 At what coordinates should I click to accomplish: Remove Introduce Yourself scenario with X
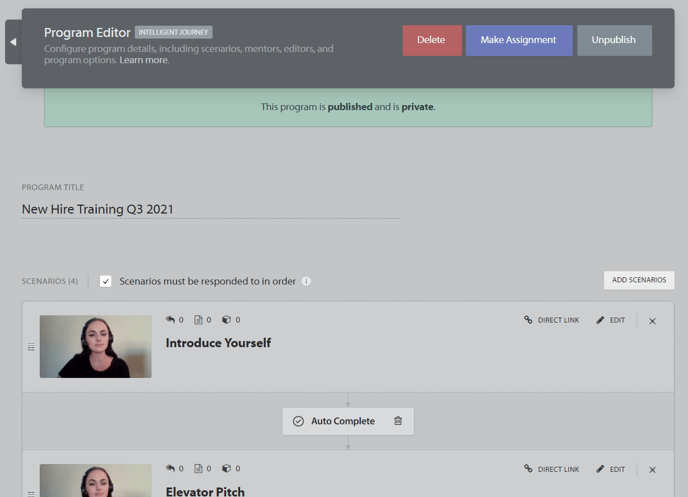[652, 321]
